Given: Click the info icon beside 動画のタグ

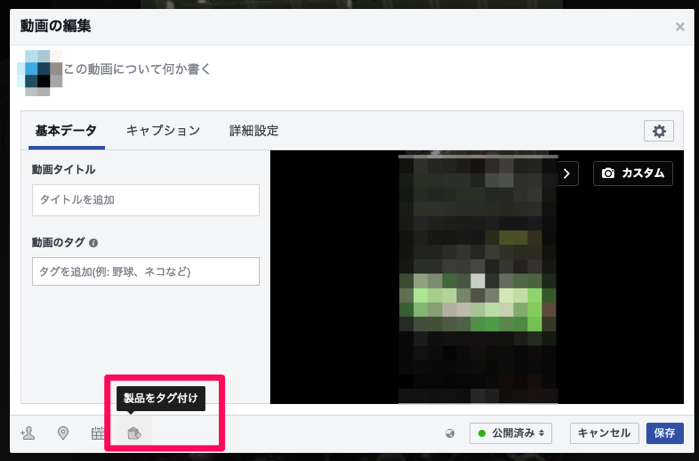Looking at the screenshot, I should click(93, 243).
